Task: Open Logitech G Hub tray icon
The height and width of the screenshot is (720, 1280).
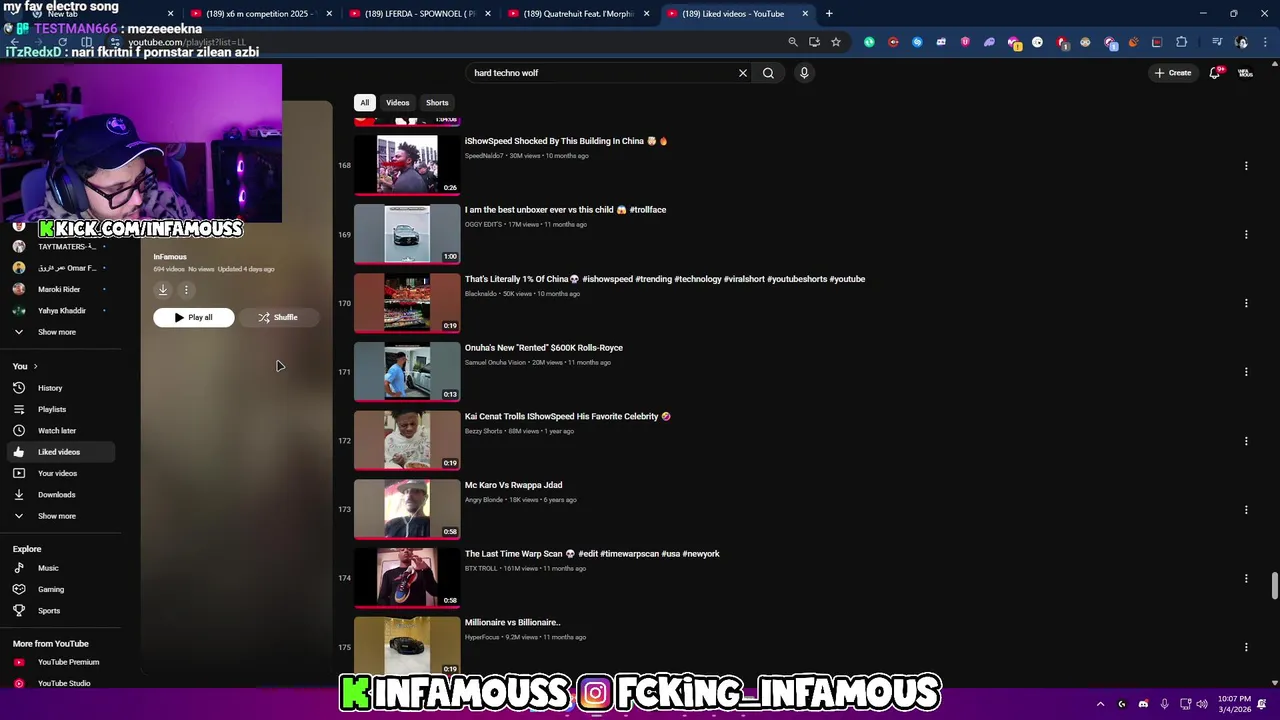Action: (x=1121, y=704)
